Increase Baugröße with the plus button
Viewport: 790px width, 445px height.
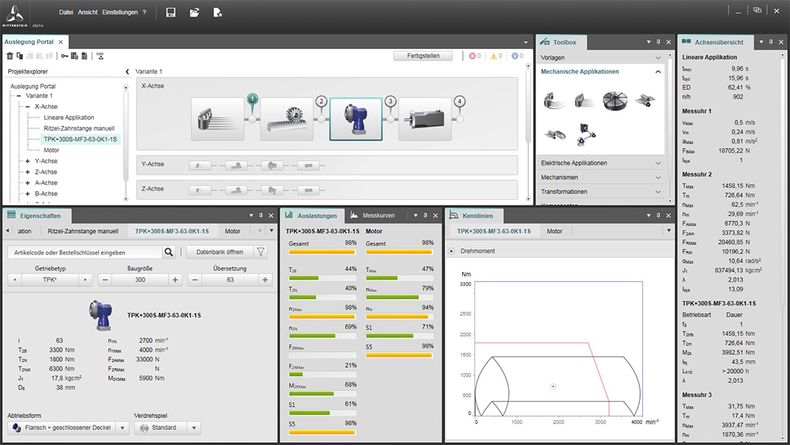[x=175, y=281]
